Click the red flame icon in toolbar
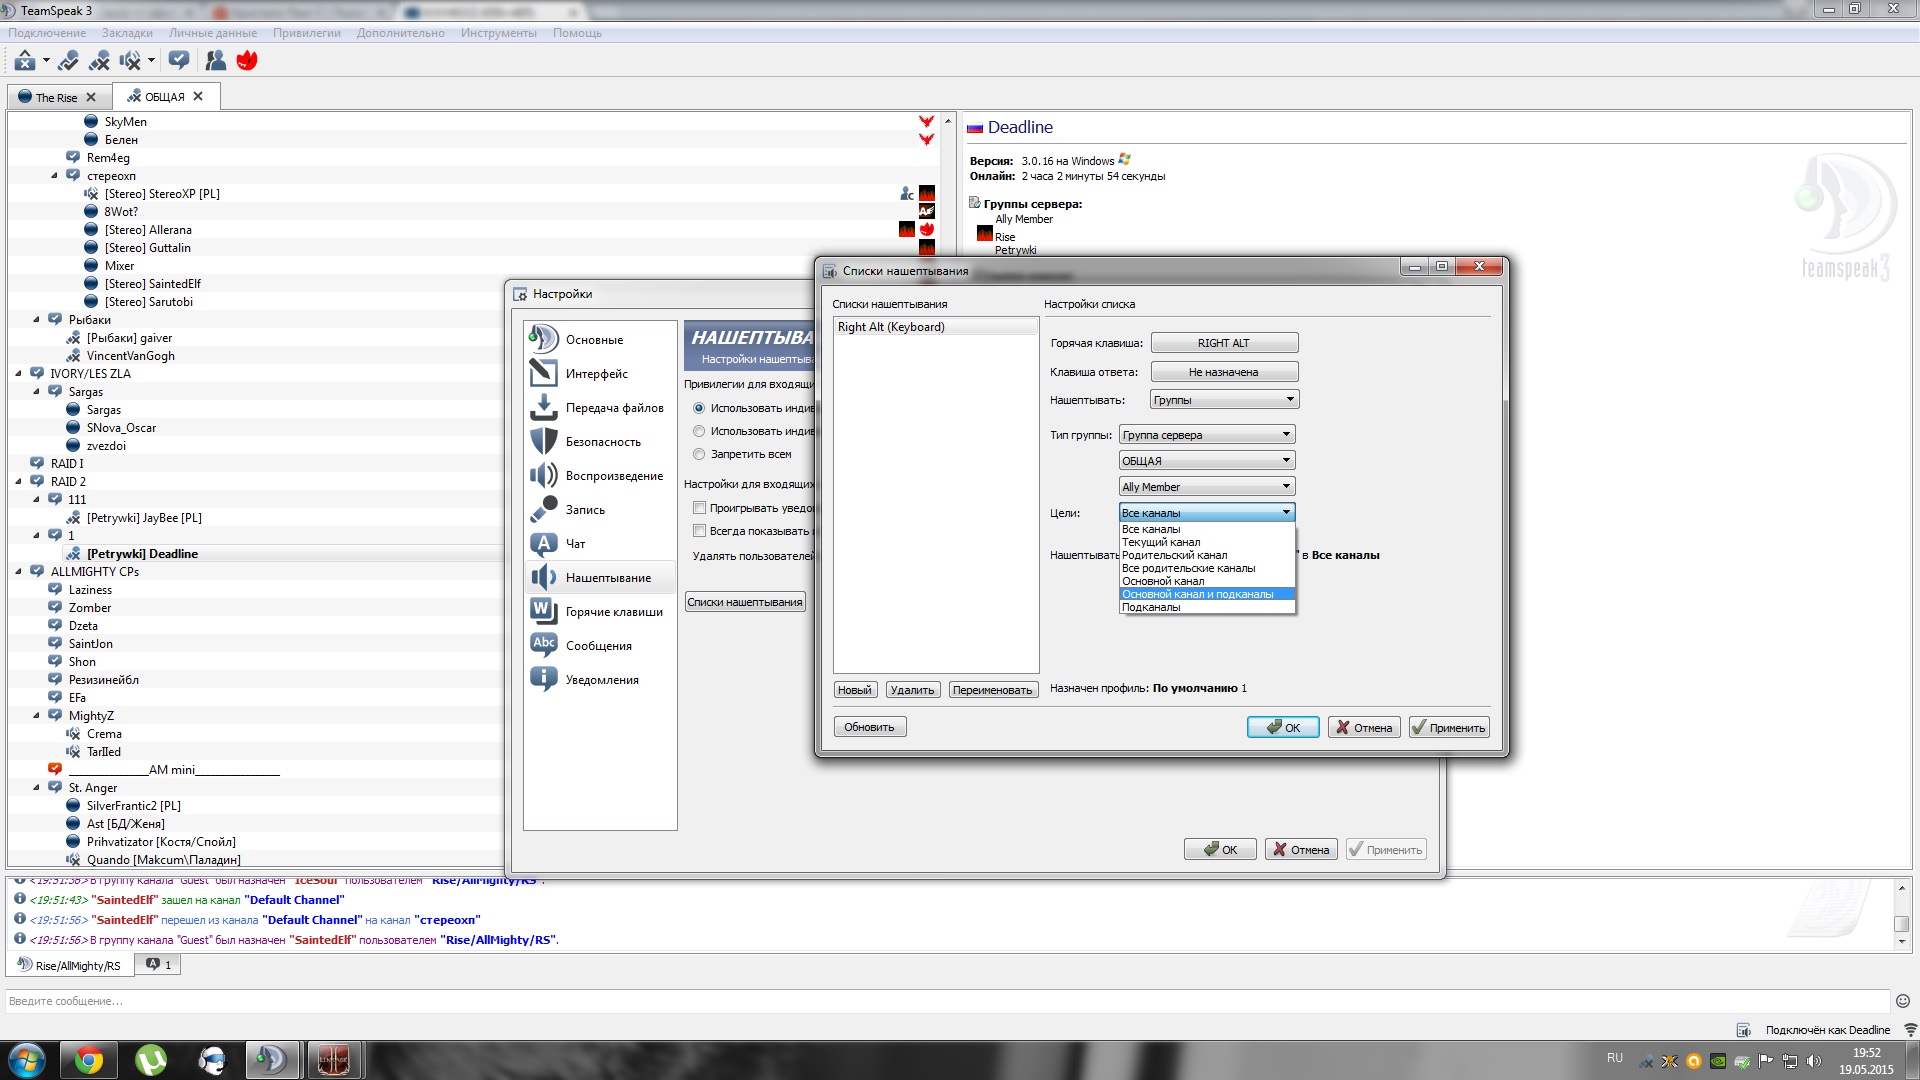Viewport: 1920px width, 1080px height. [247, 61]
